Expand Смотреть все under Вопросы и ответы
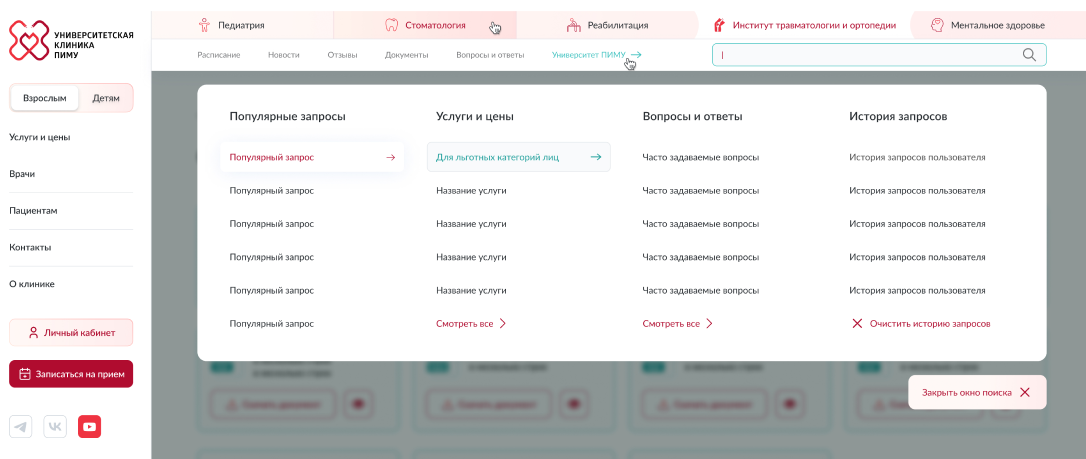Viewport: 1086px width, 459px height. [677, 324]
